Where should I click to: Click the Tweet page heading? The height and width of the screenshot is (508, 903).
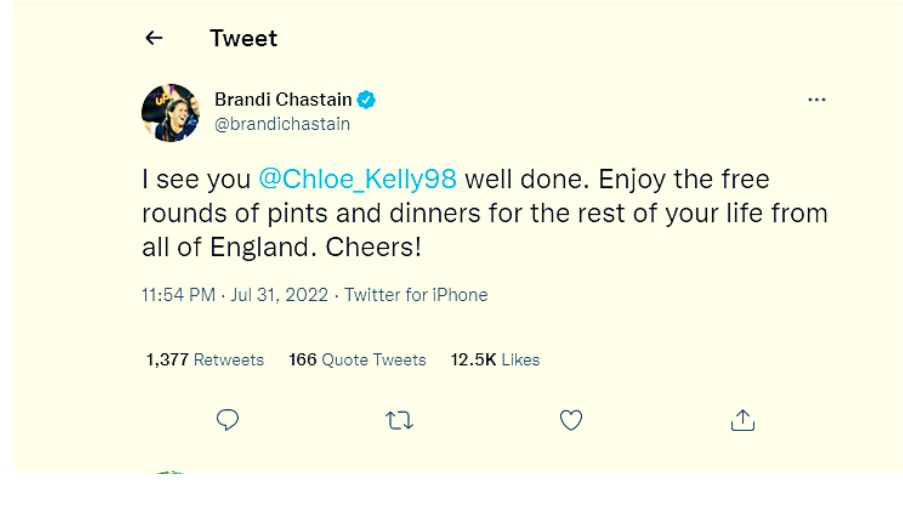click(243, 38)
